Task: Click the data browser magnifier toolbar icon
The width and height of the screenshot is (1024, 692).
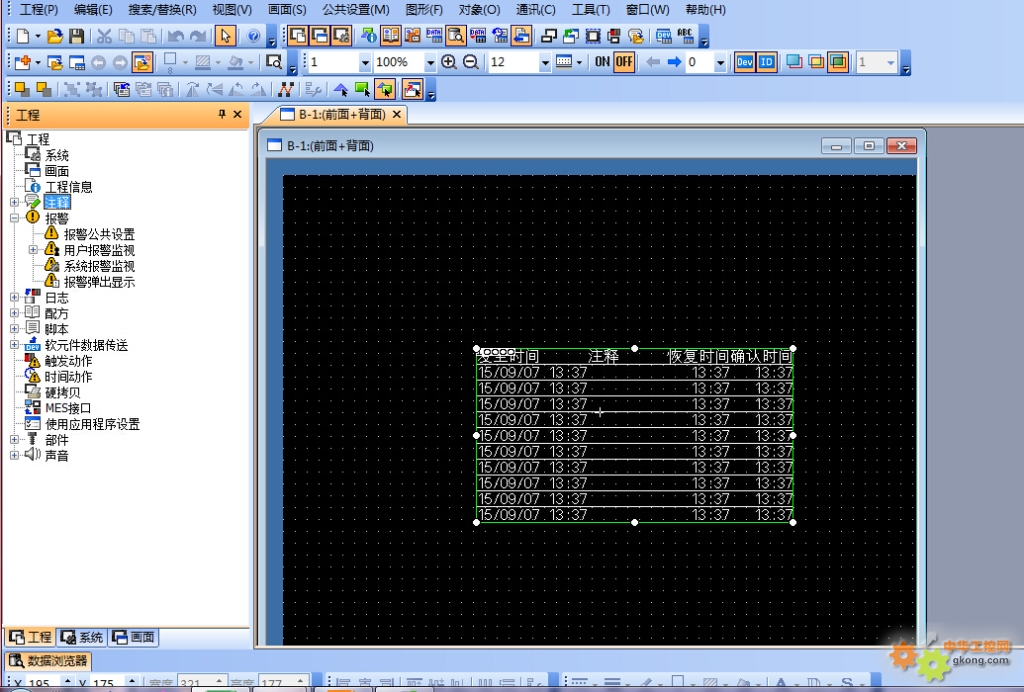Action: click(x=456, y=36)
